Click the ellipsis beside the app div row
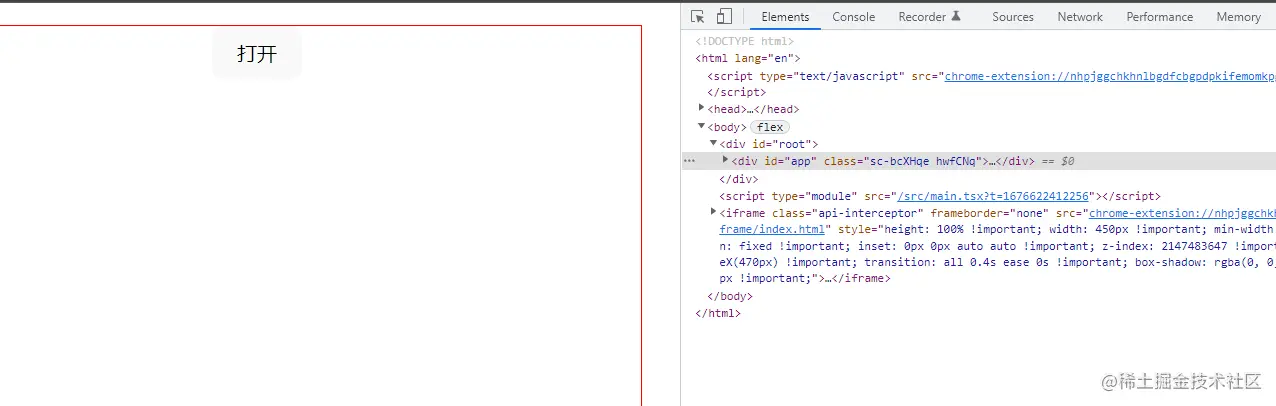Viewport: 1276px width, 406px height. [689, 161]
